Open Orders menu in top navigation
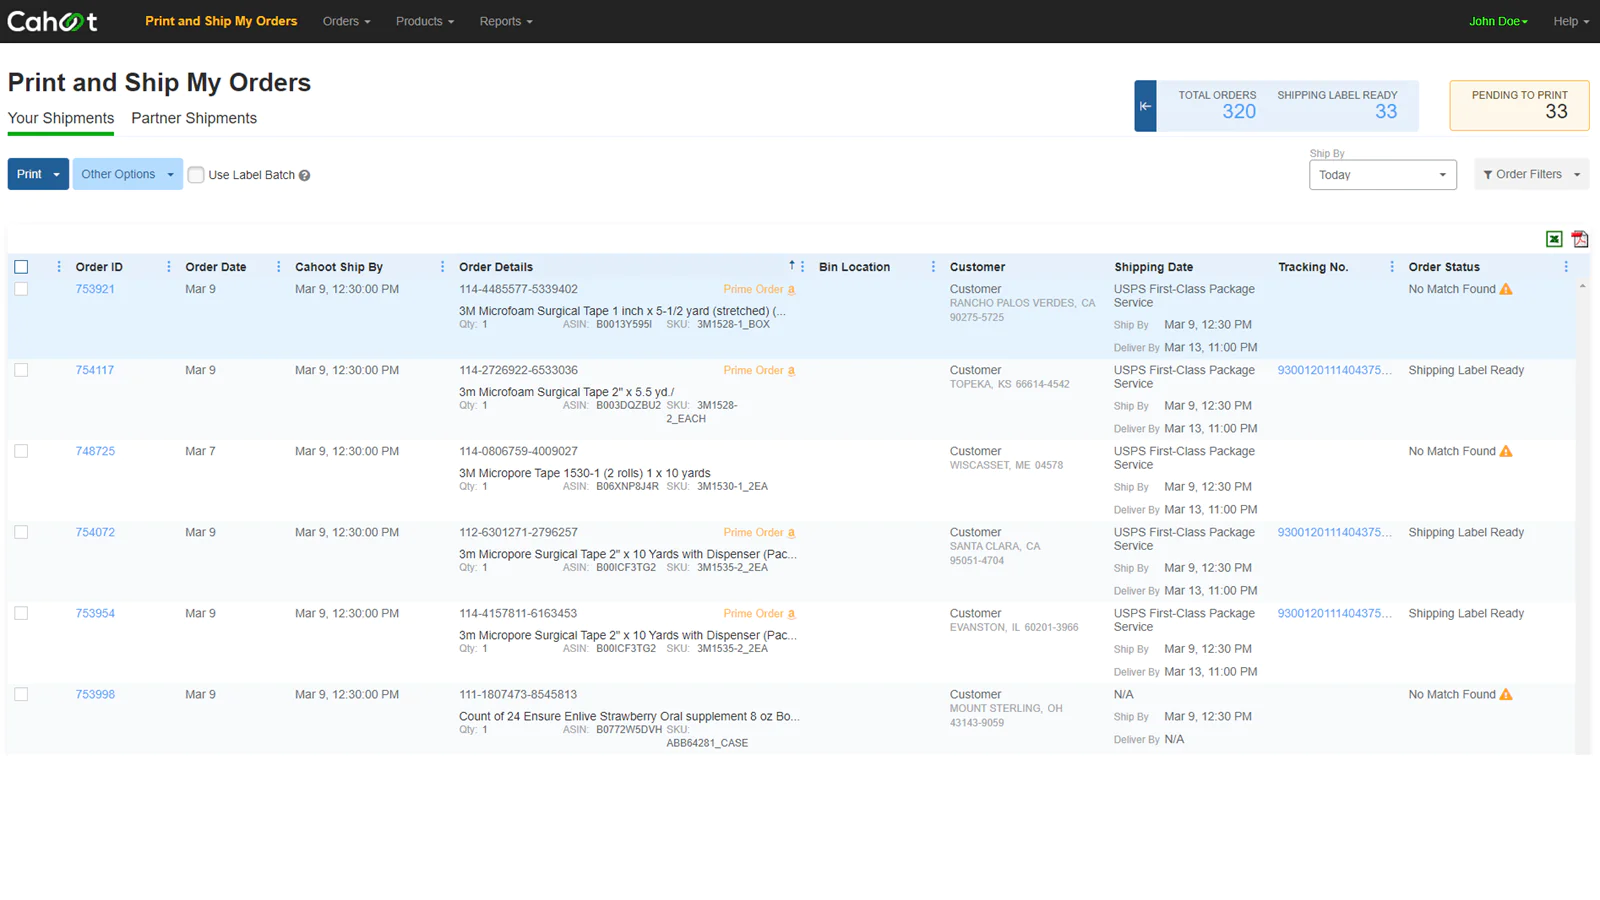The width and height of the screenshot is (1600, 900). 346,21
